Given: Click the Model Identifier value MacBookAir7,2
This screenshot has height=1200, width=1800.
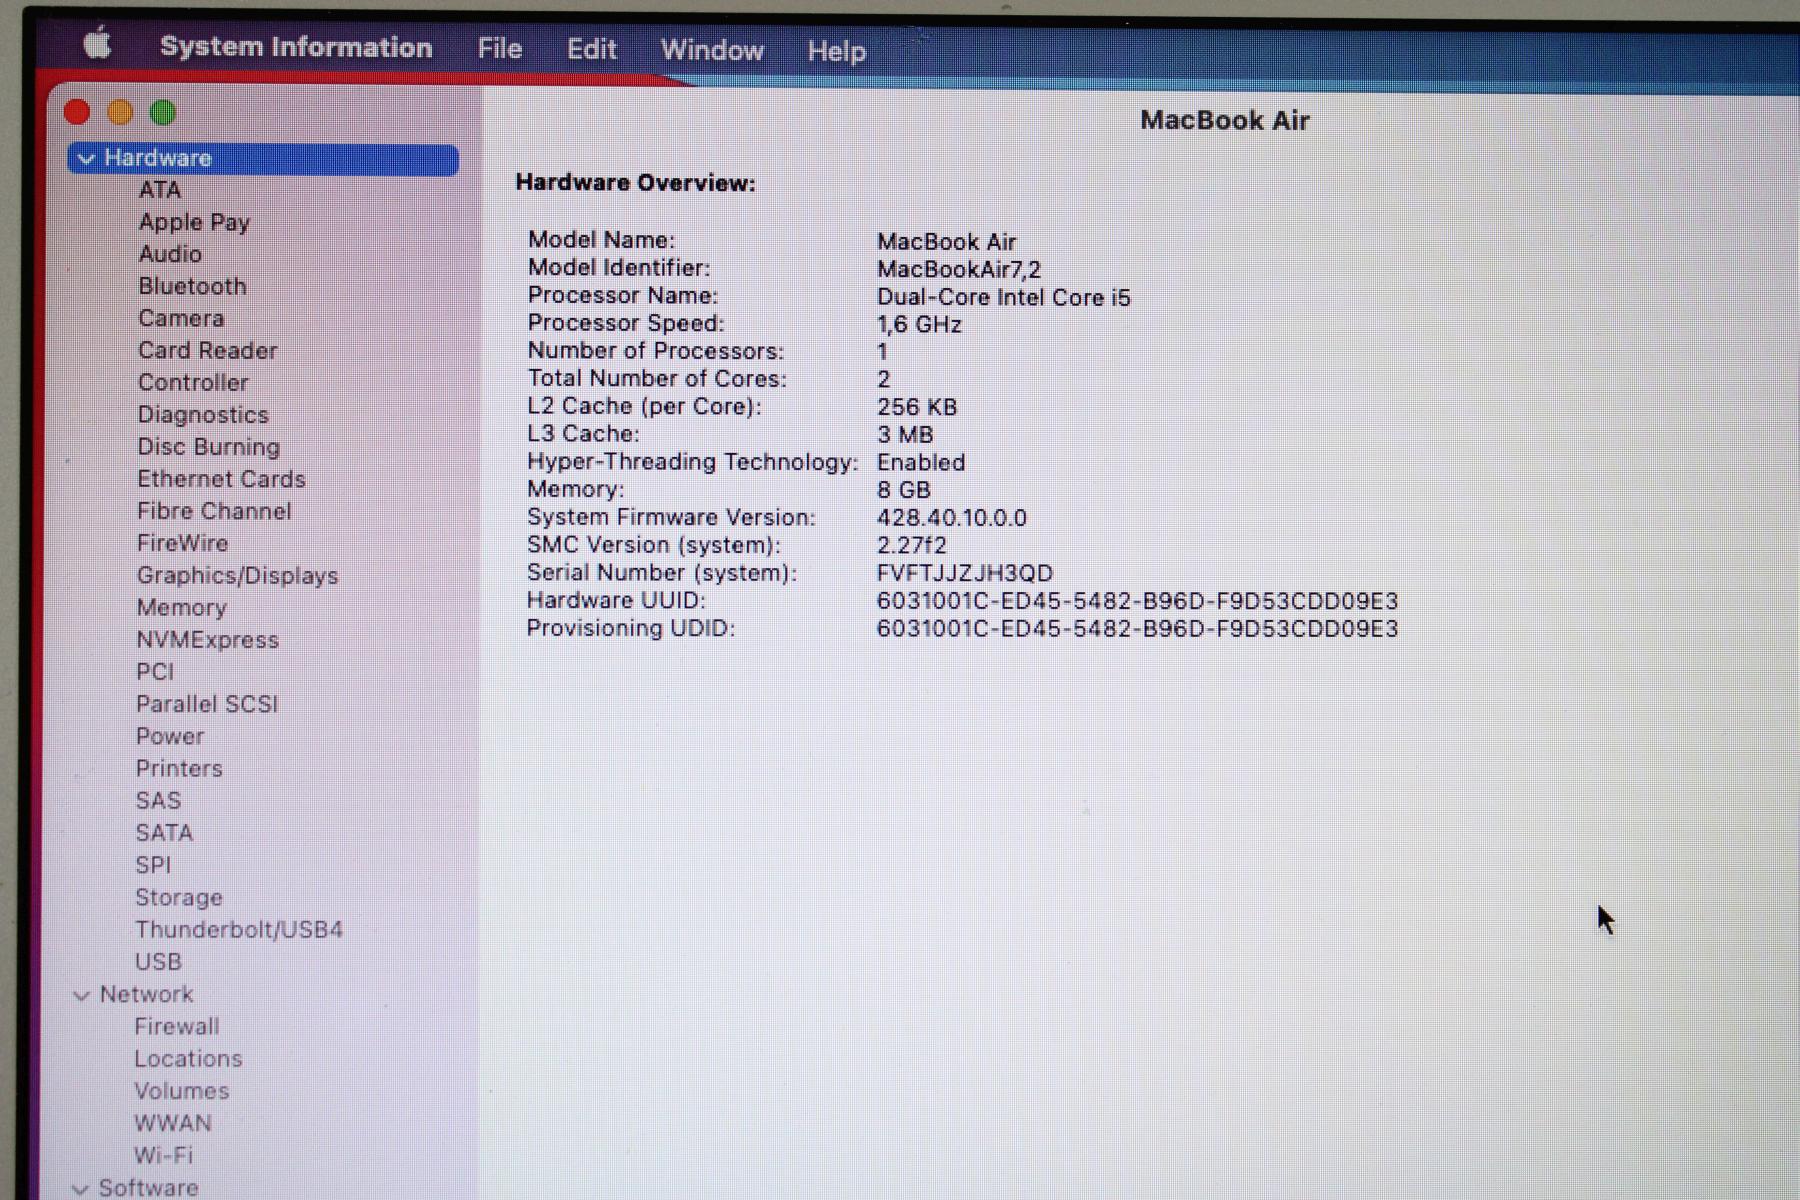Looking at the screenshot, I should tap(958, 270).
